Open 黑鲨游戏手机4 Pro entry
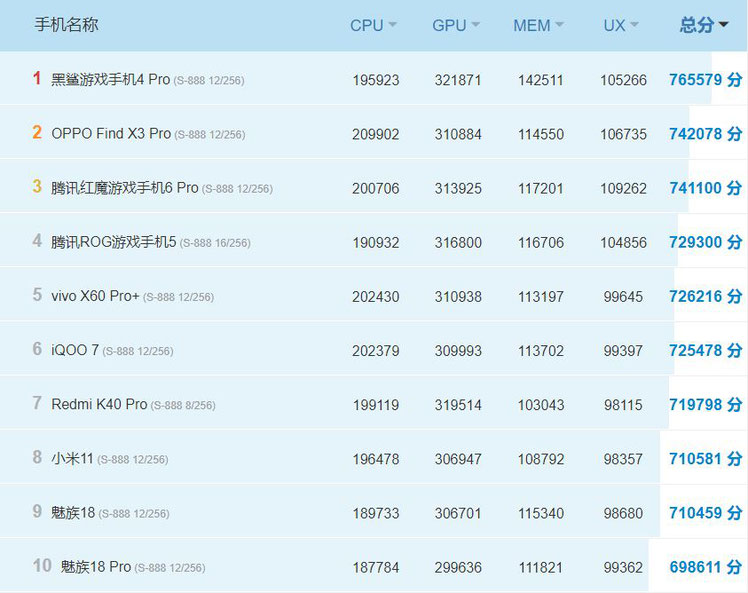748x593 pixels. click(x=111, y=79)
